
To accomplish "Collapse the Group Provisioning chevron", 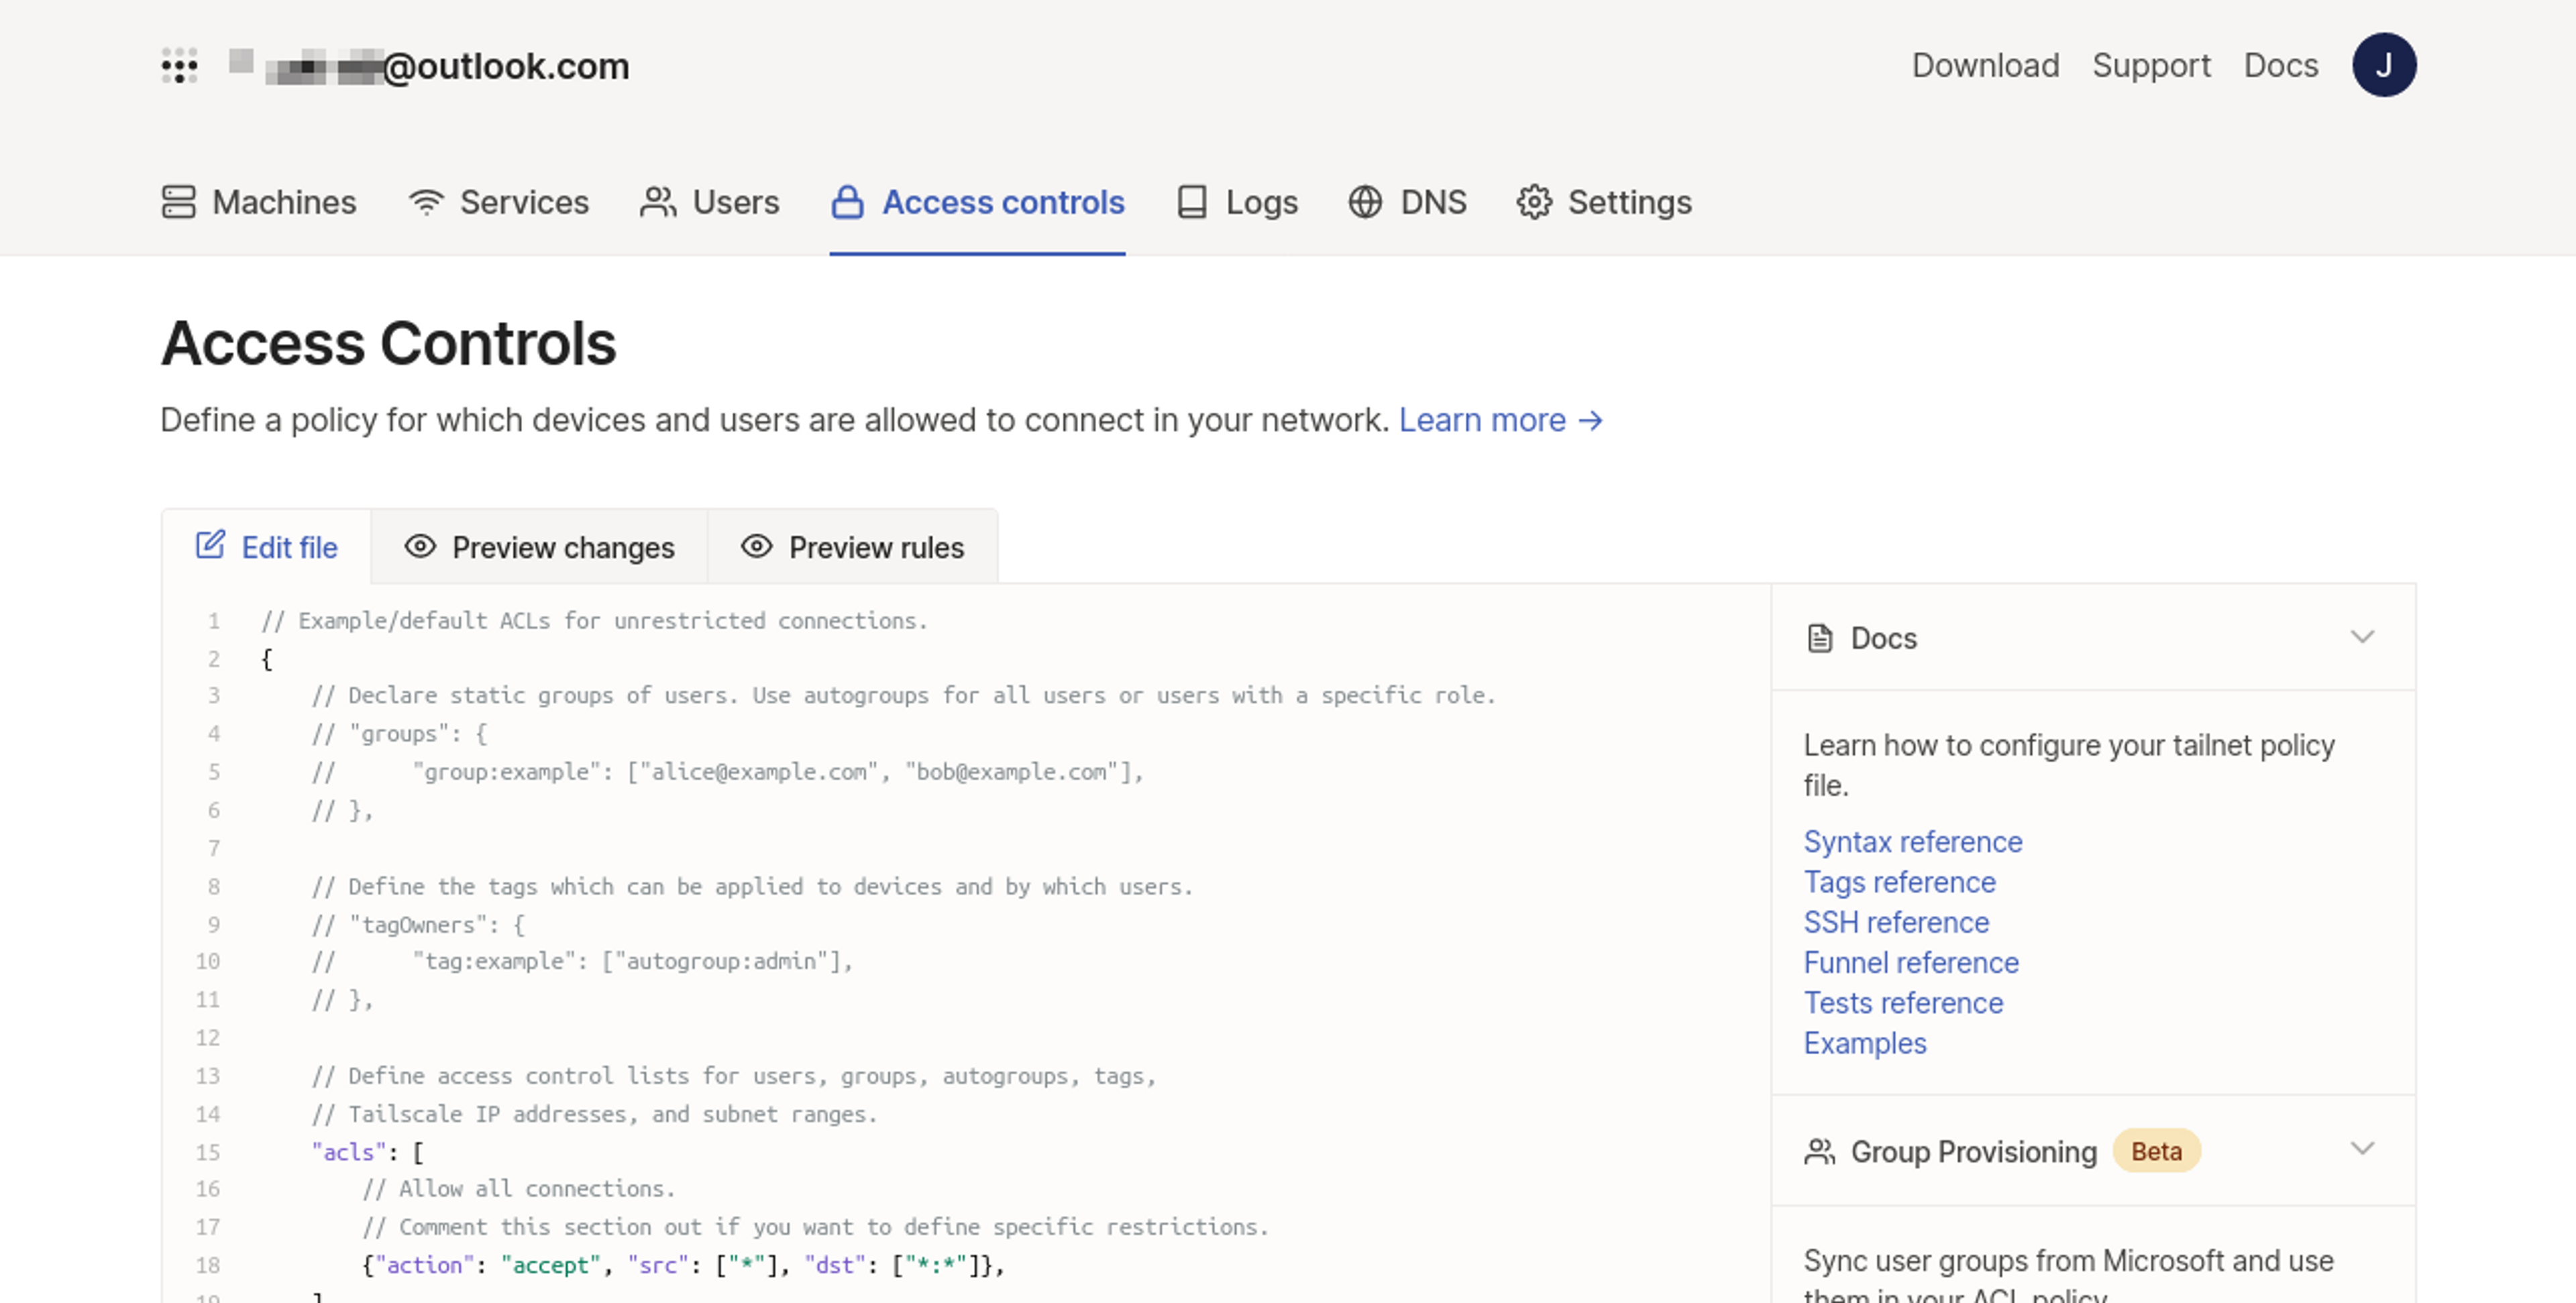I will pos(2361,1148).
